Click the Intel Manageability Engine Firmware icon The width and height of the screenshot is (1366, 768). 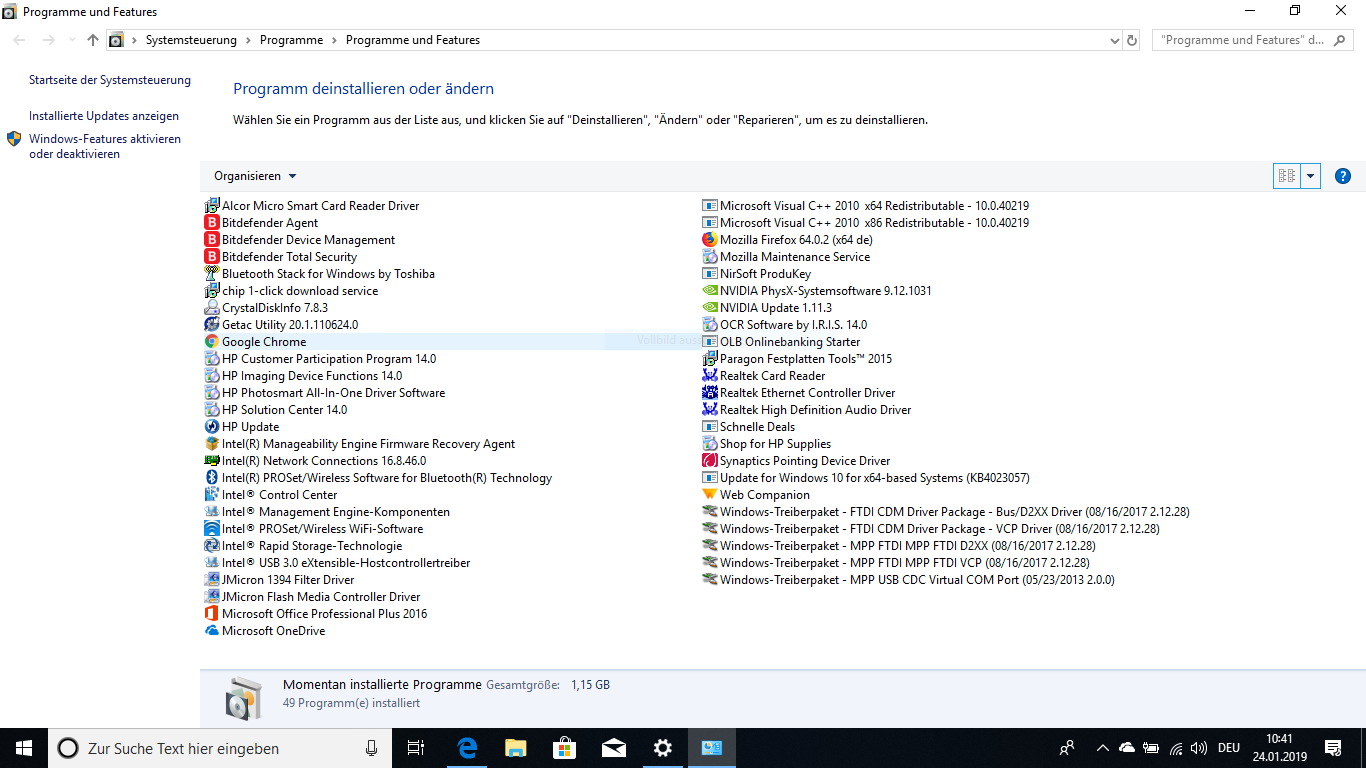pos(211,444)
